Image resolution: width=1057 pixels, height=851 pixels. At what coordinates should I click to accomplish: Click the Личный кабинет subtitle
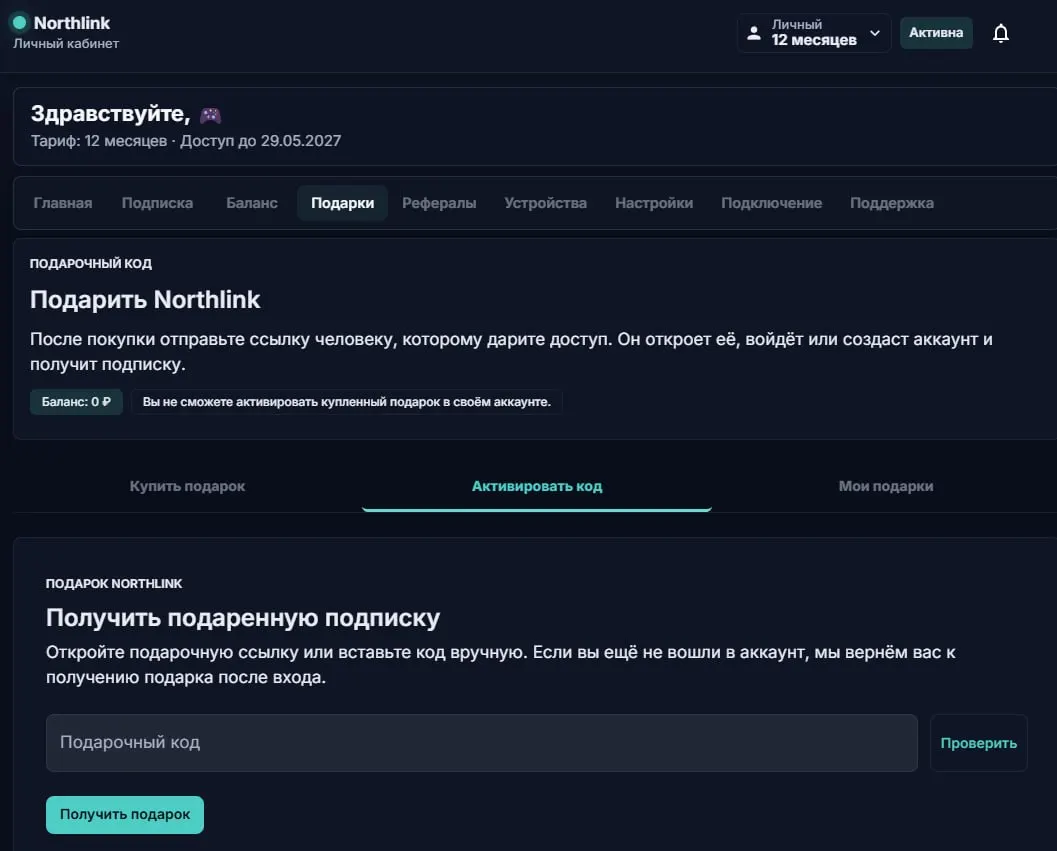66,43
